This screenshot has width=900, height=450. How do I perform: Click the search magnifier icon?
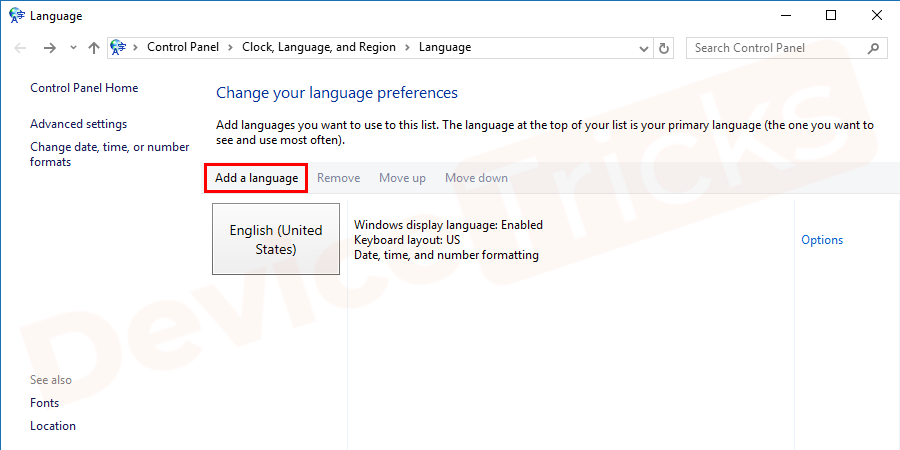[873, 48]
